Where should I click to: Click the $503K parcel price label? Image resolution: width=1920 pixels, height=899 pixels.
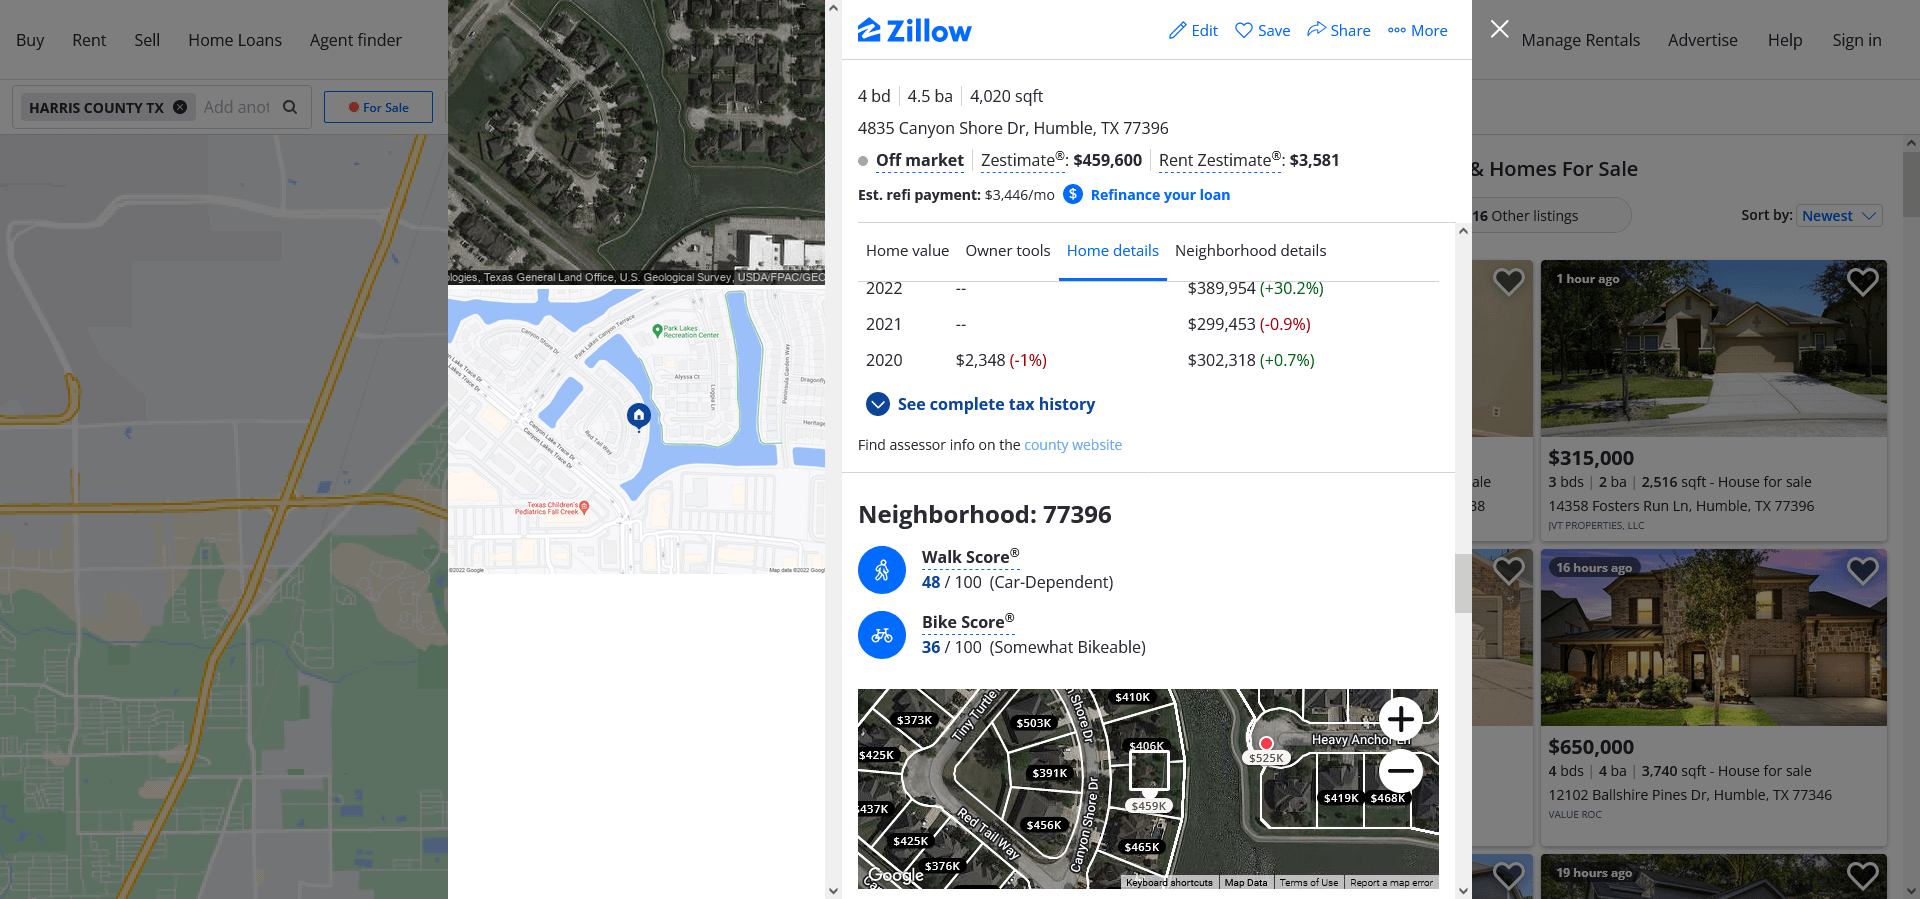[x=1034, y=723]
